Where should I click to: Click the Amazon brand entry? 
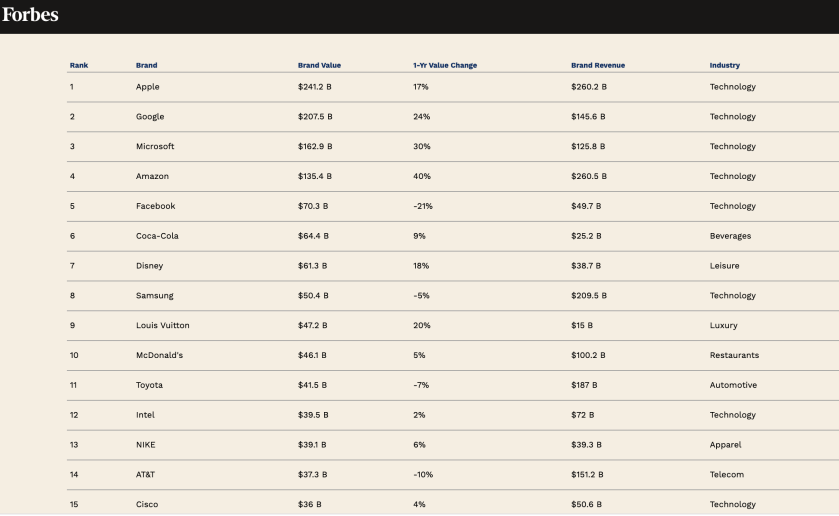152,177
